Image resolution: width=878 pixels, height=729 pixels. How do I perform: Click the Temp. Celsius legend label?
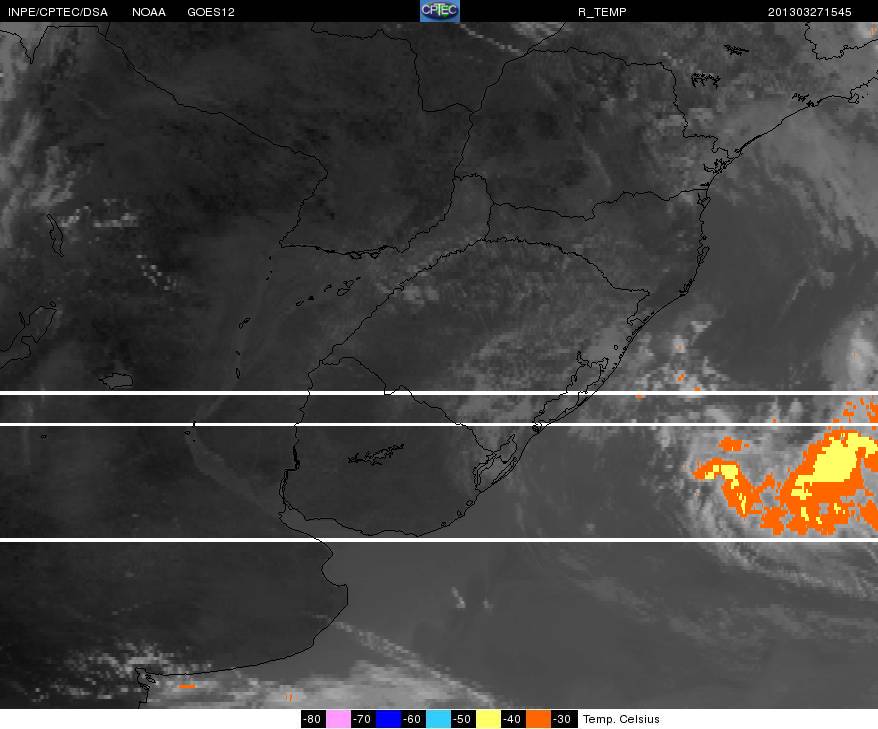point(621,719)
